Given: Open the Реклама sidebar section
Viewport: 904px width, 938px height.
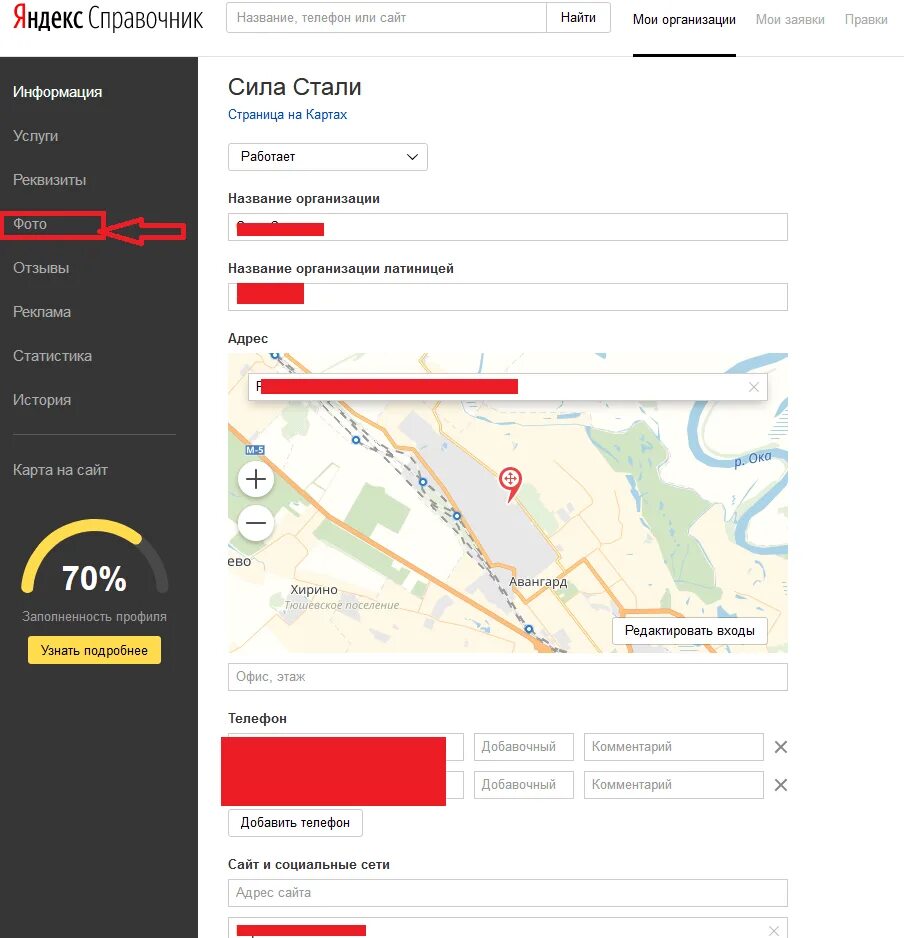Looking at the screenshot, I should click(42, 312).
